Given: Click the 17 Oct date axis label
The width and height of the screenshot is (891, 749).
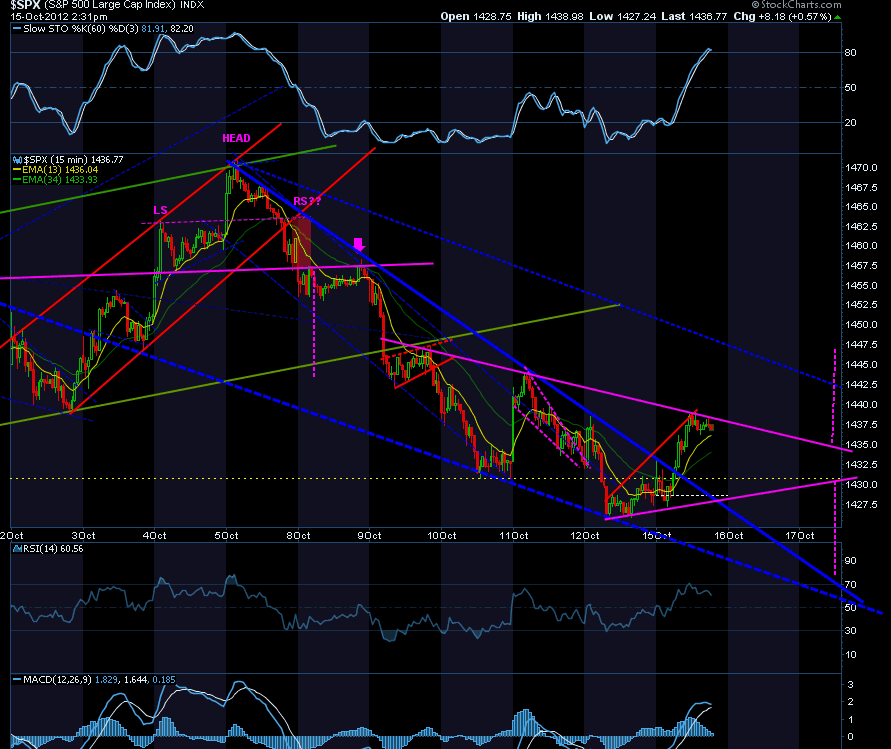Looking at the screenshot, I should point(800,536).
